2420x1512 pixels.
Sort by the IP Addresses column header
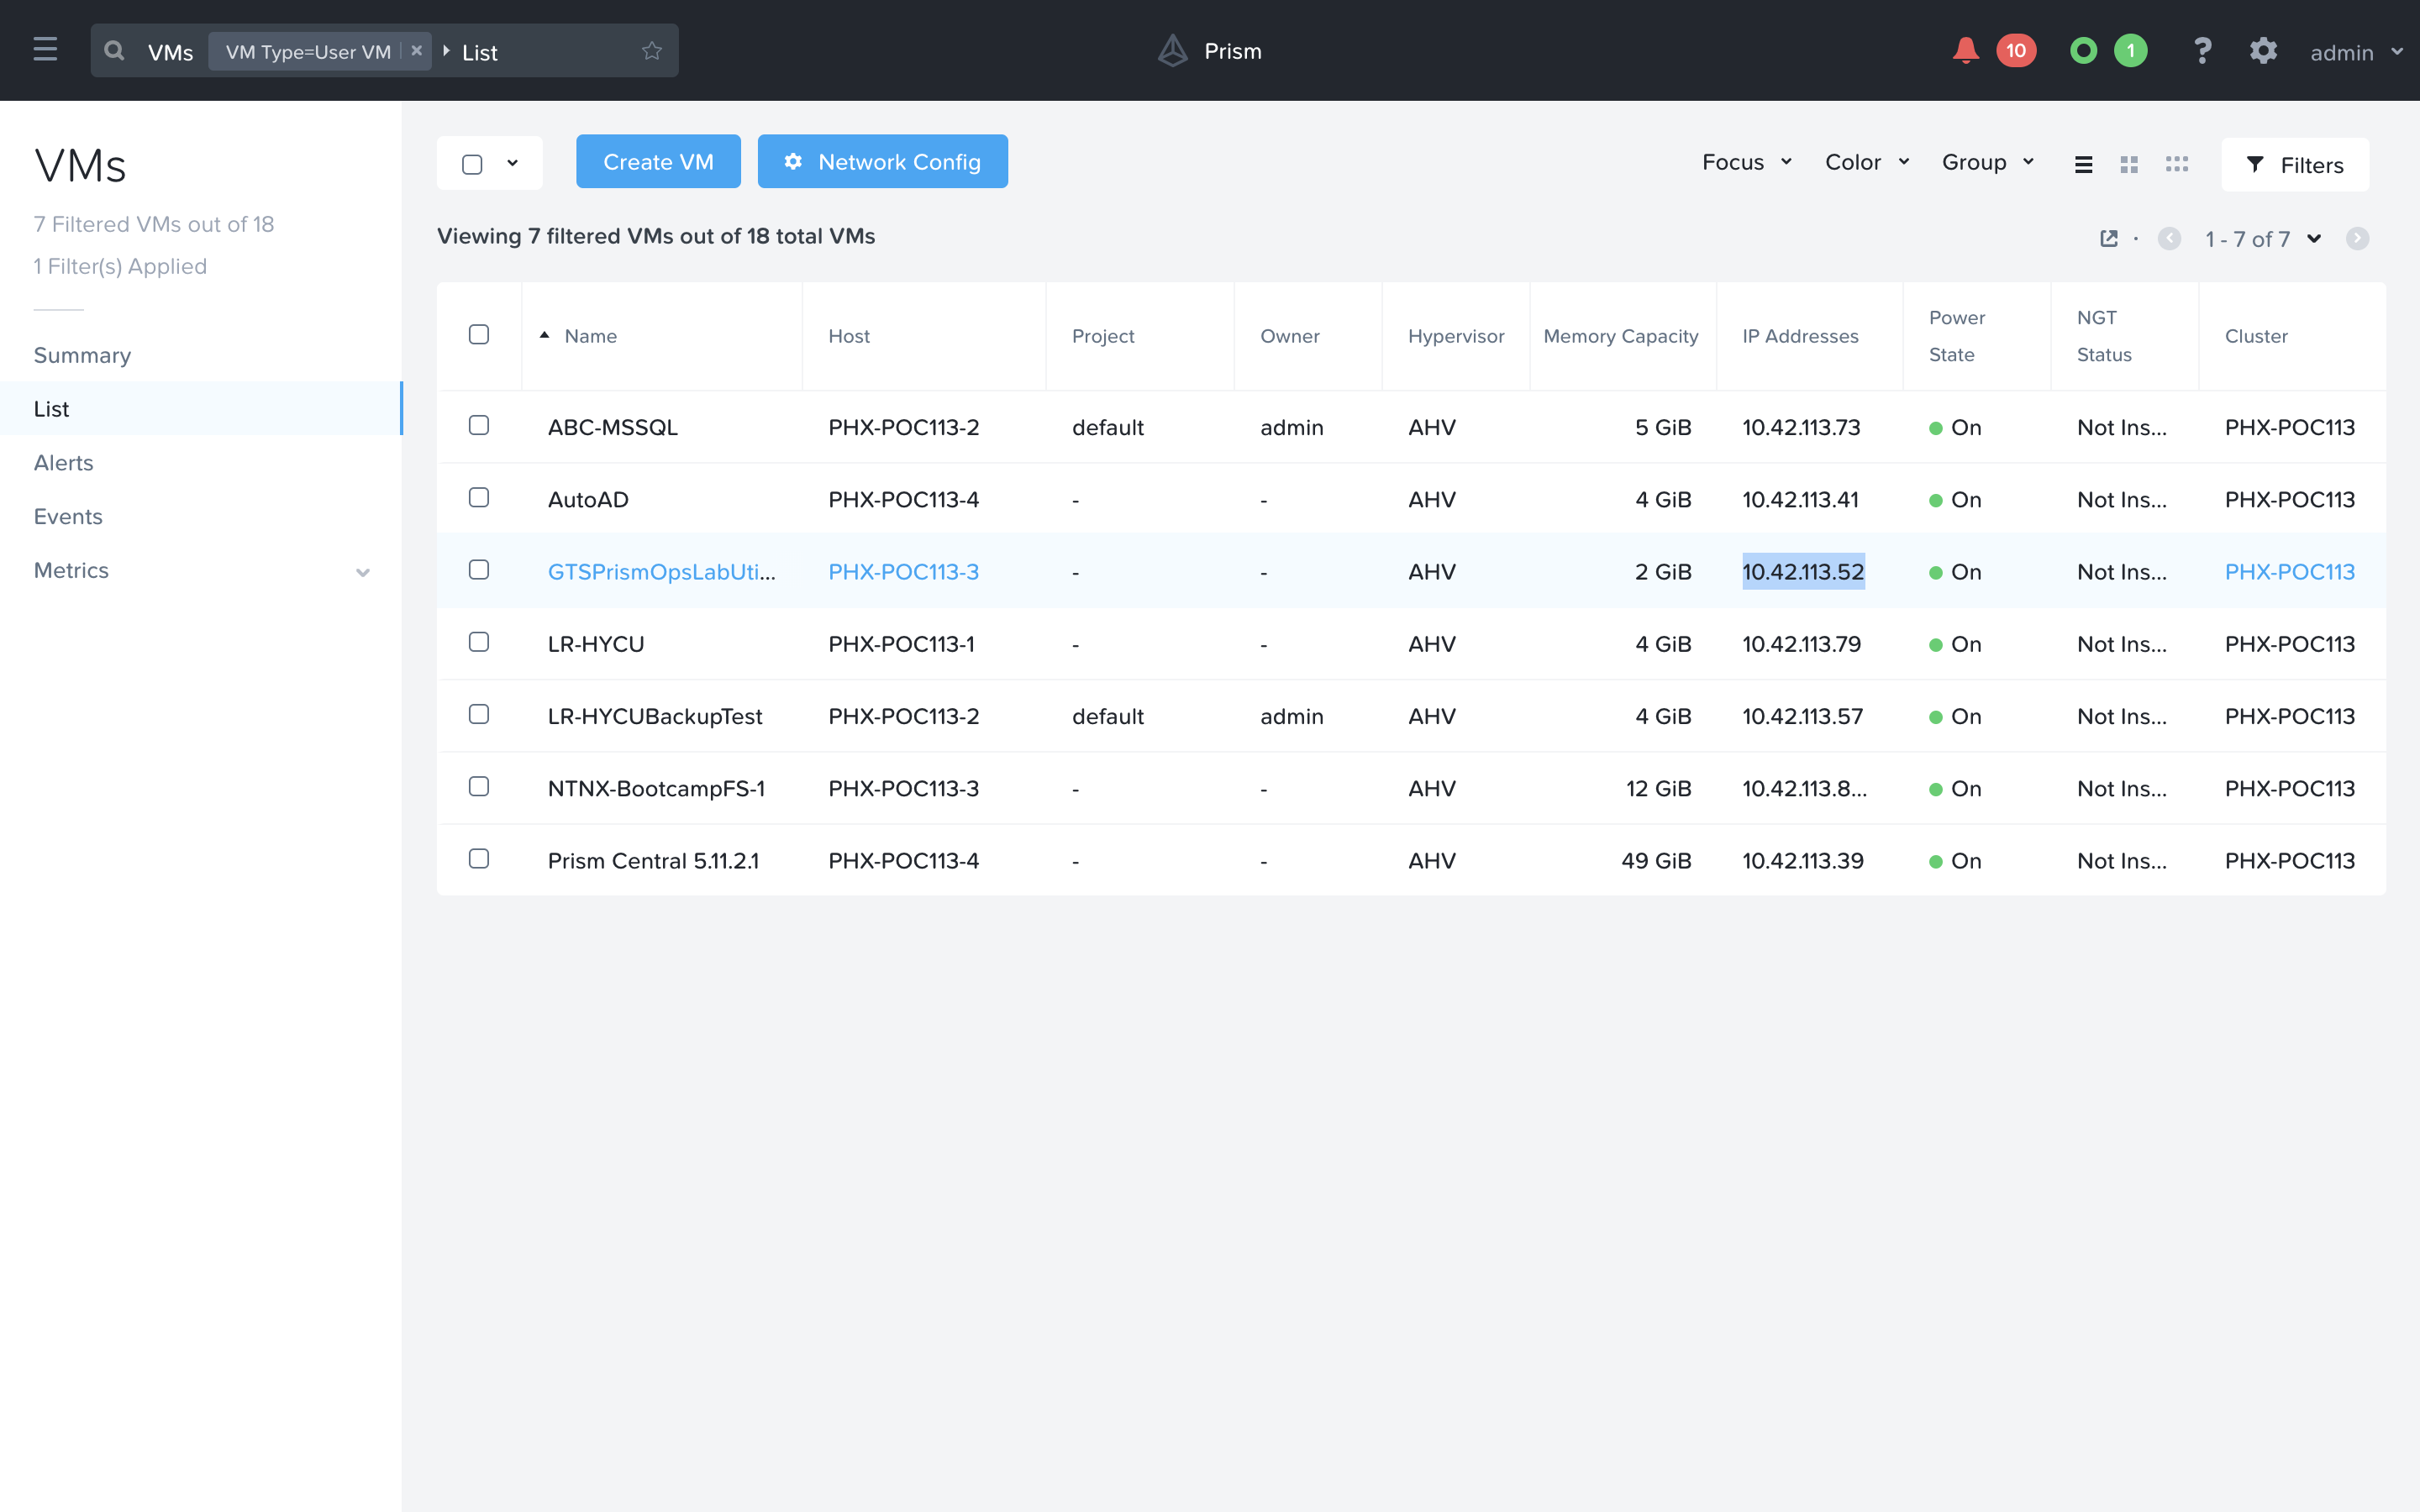coord(1800,336)
